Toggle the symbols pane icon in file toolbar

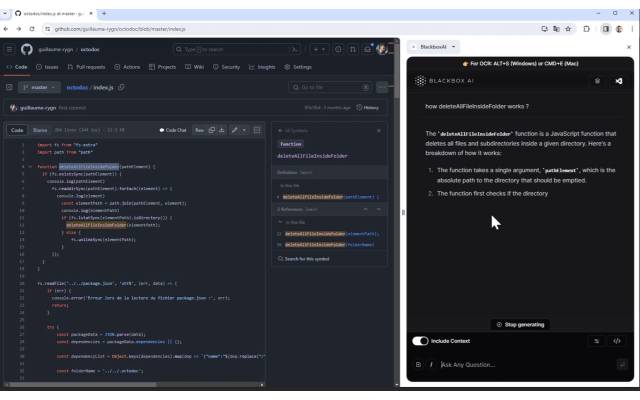[257, 130]
